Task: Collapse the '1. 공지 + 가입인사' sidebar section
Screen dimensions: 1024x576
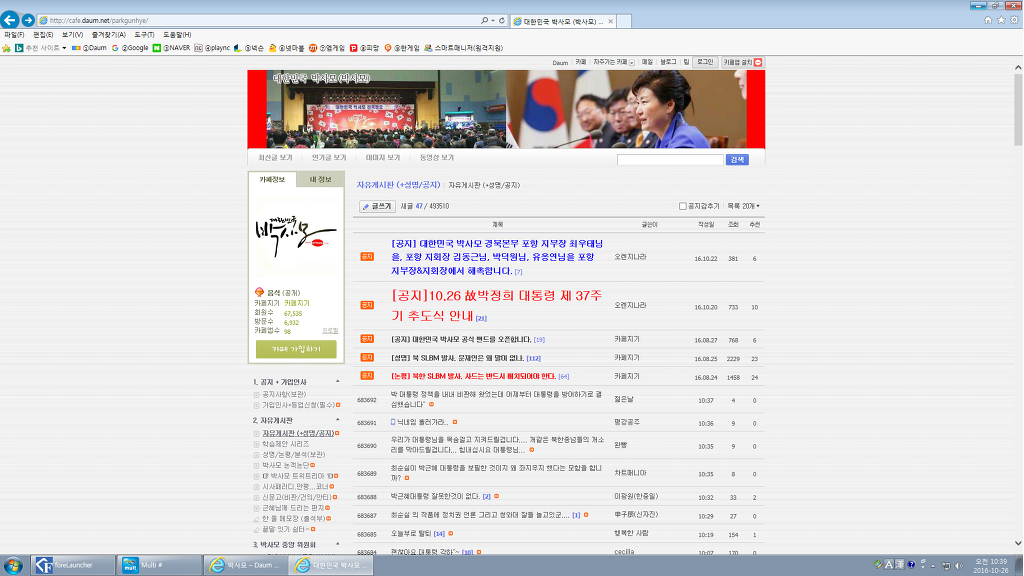Action: [x=337, y=382]
